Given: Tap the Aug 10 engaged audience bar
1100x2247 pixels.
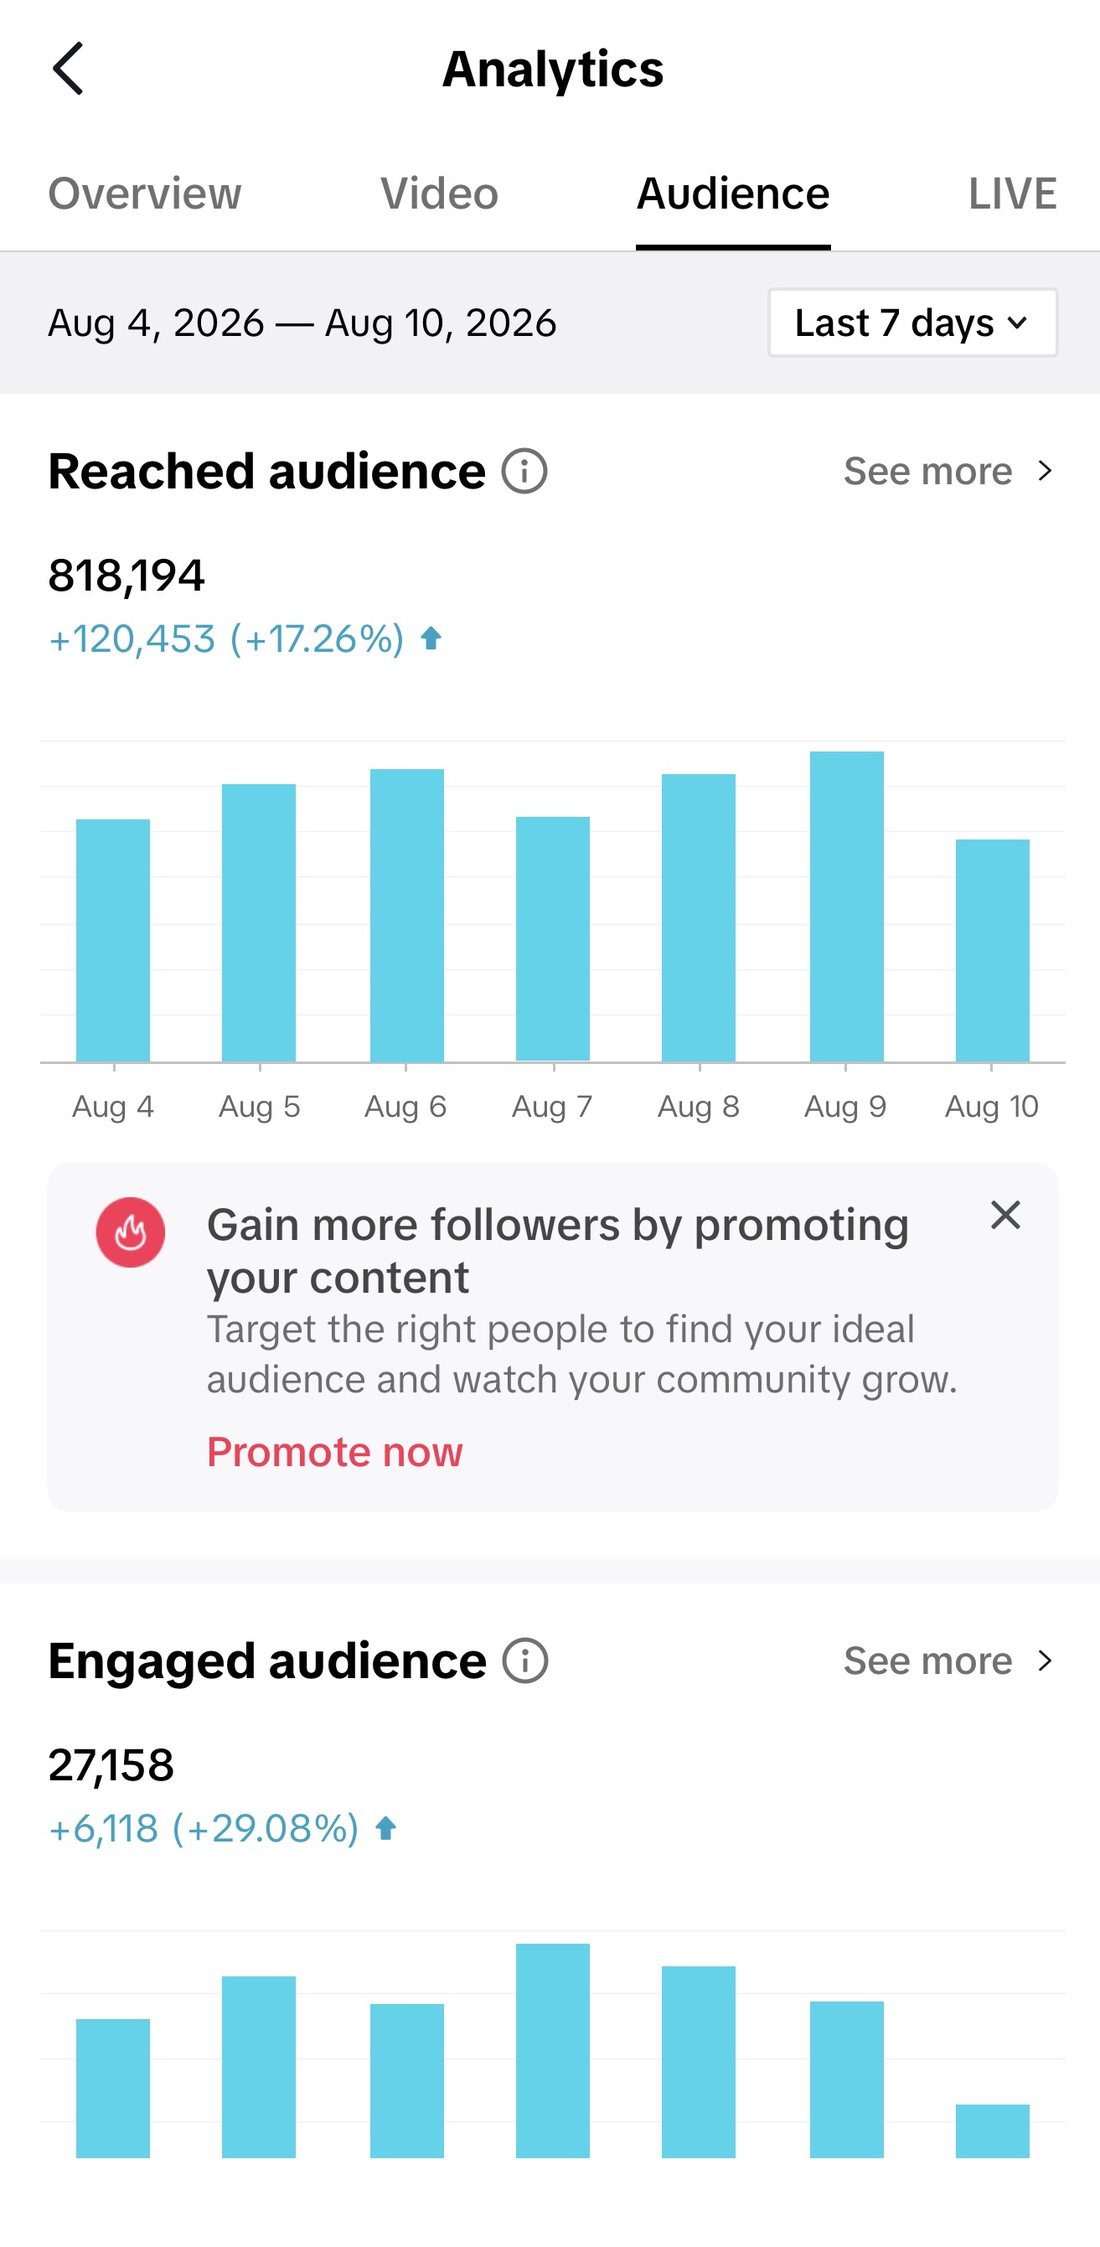Looking at the screenshot, I should [x=992, y=2131].
